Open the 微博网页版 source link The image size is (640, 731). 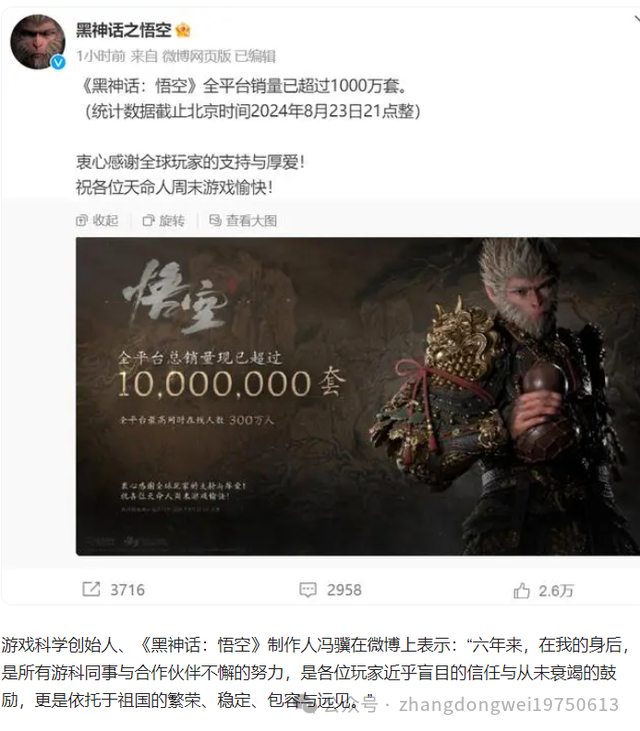pyautogui.click(x=197, y=56)
